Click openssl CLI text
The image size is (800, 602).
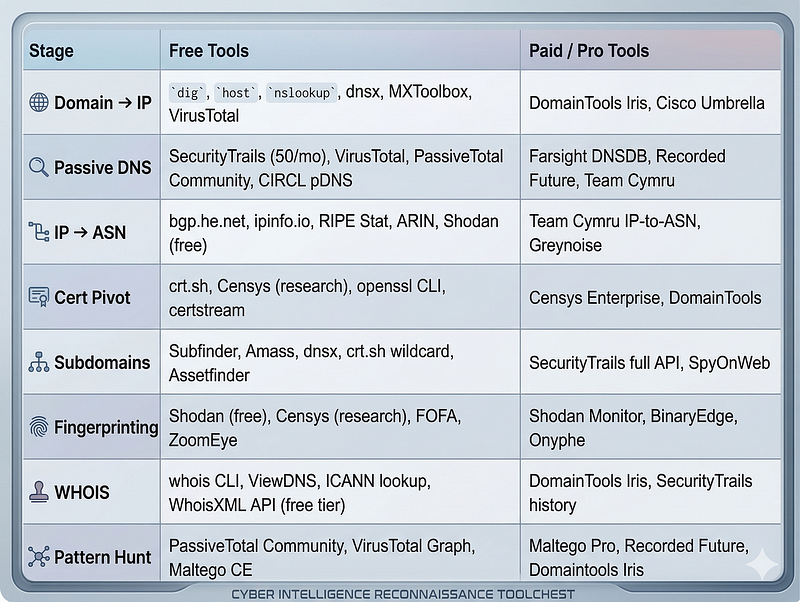coord(399,286)
